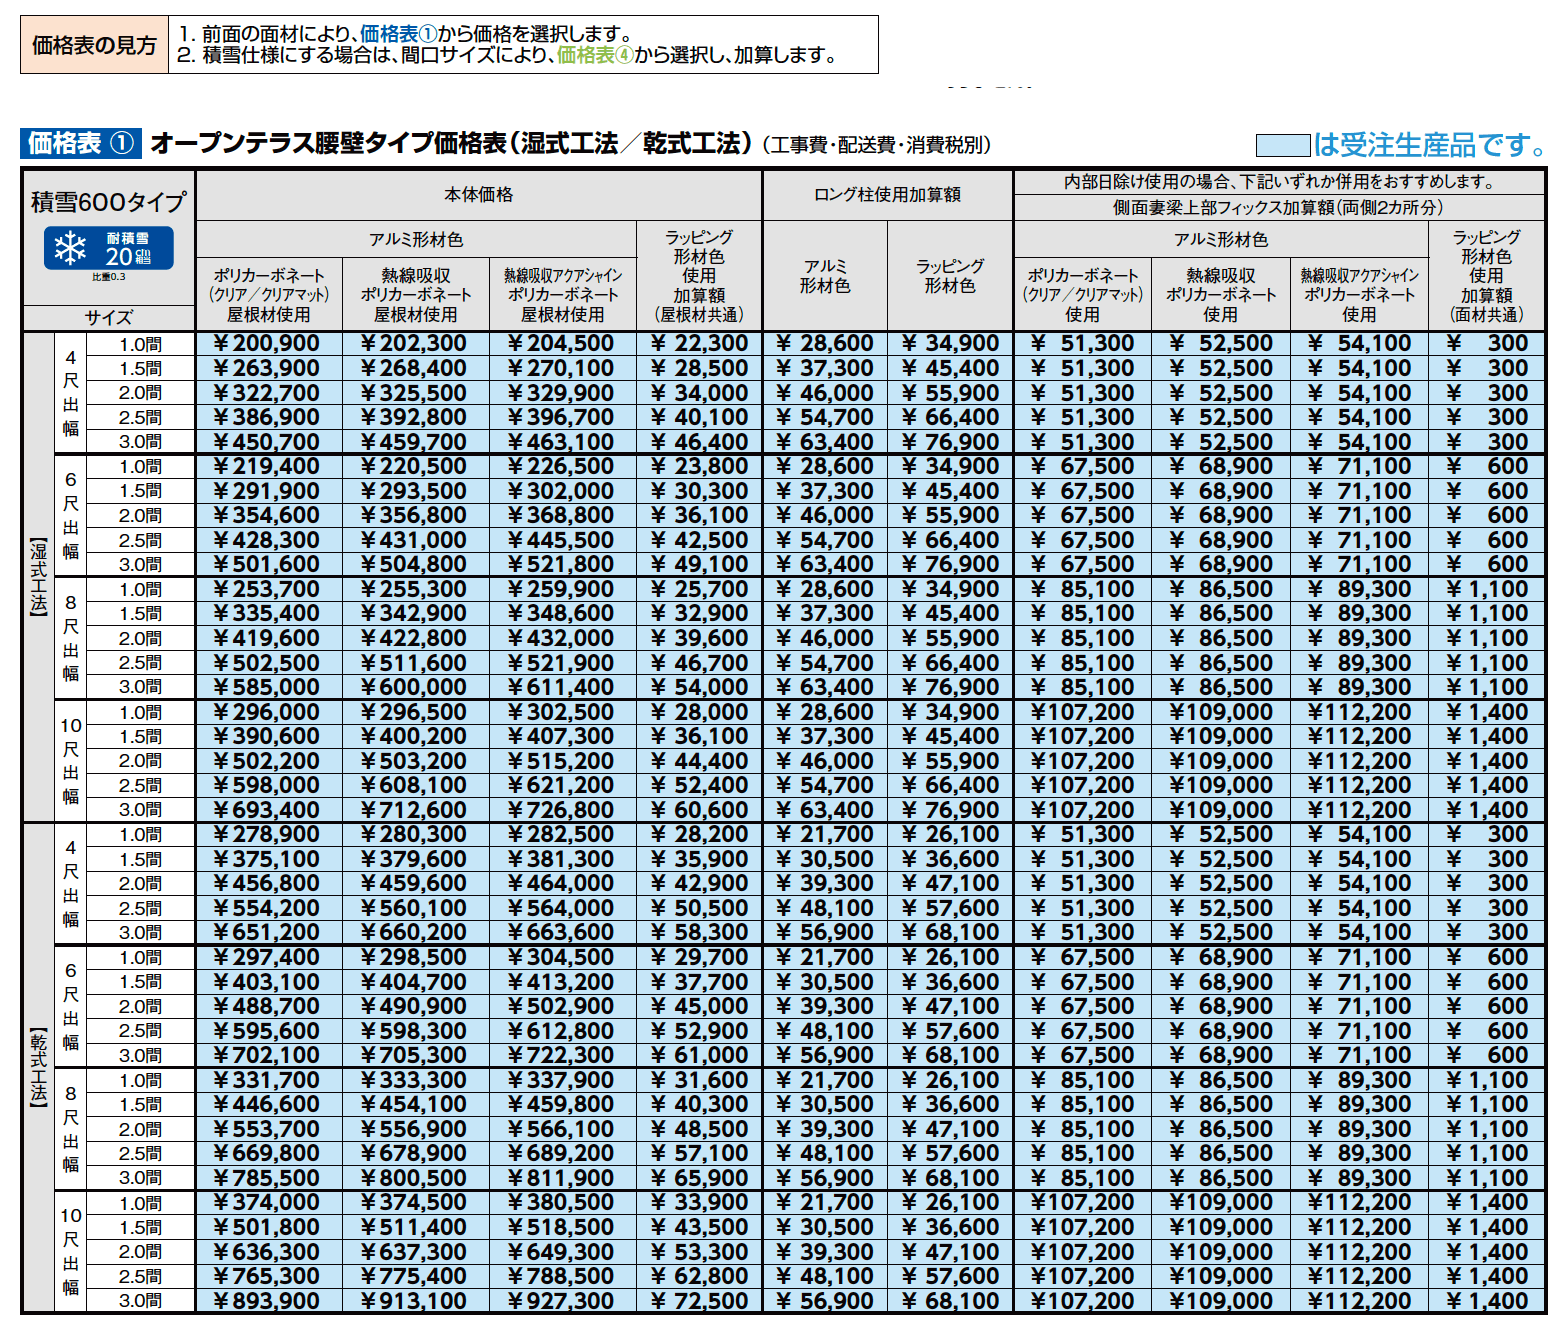This screenshot has height=1342, width=1566.
Task: Click the light blue made-to-order legend swatch
Action: pos(1282,146)
